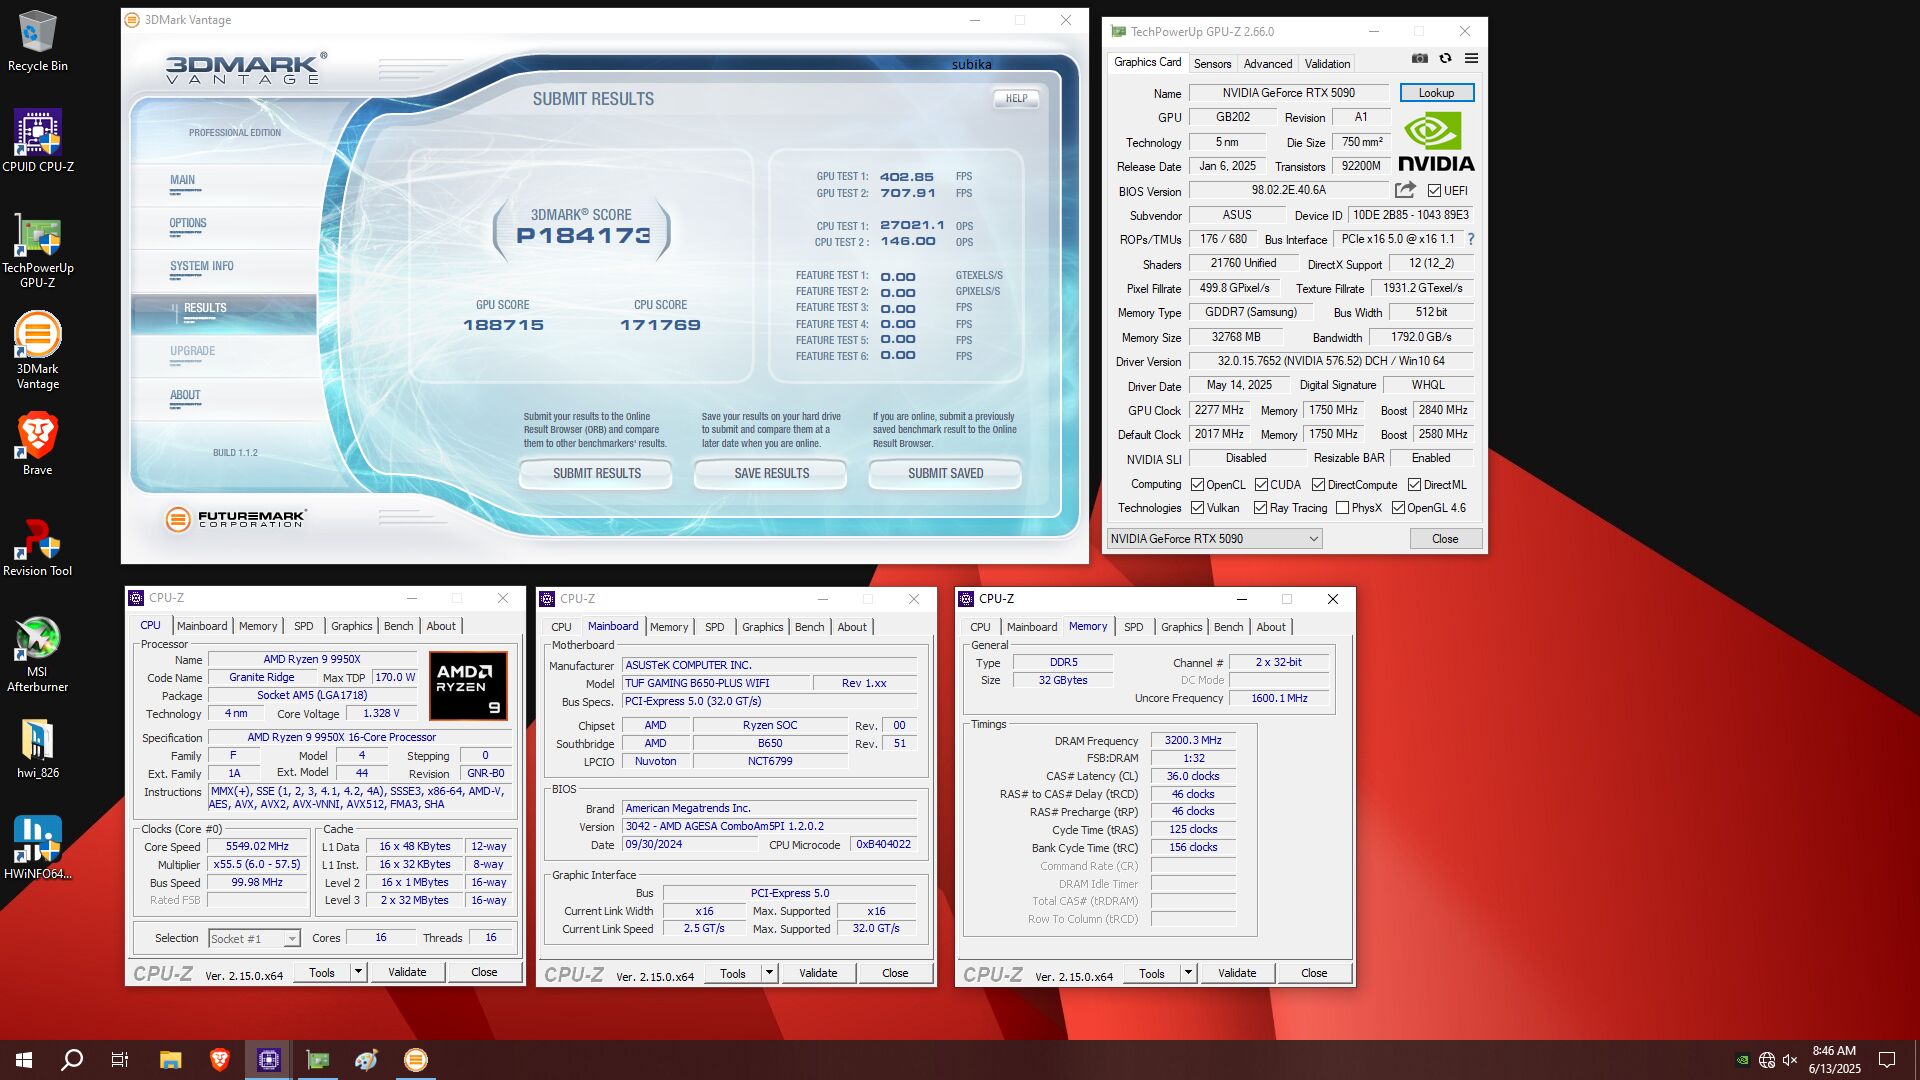
Task: Switch to the 3DMark Vantage taskbar icon
Action: [x=416, y=1060]
